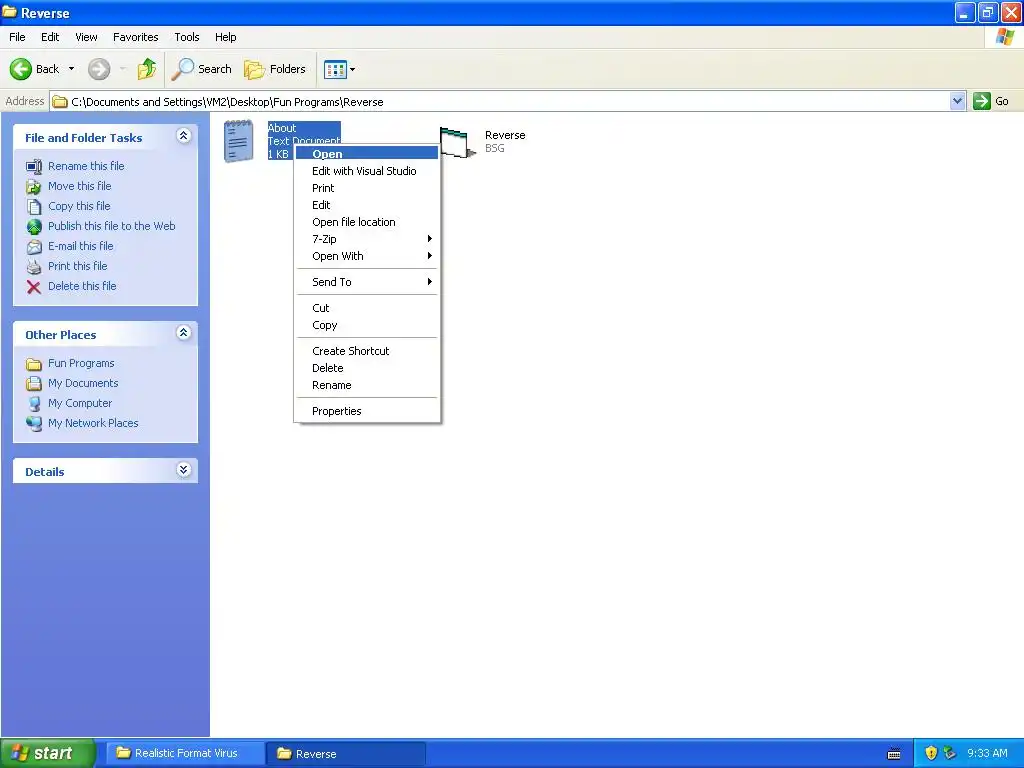Click the keyboard icon in the taskbar
Viewport: 1024px width, 768px height.
pyautogui.click(x=894, y=754)
